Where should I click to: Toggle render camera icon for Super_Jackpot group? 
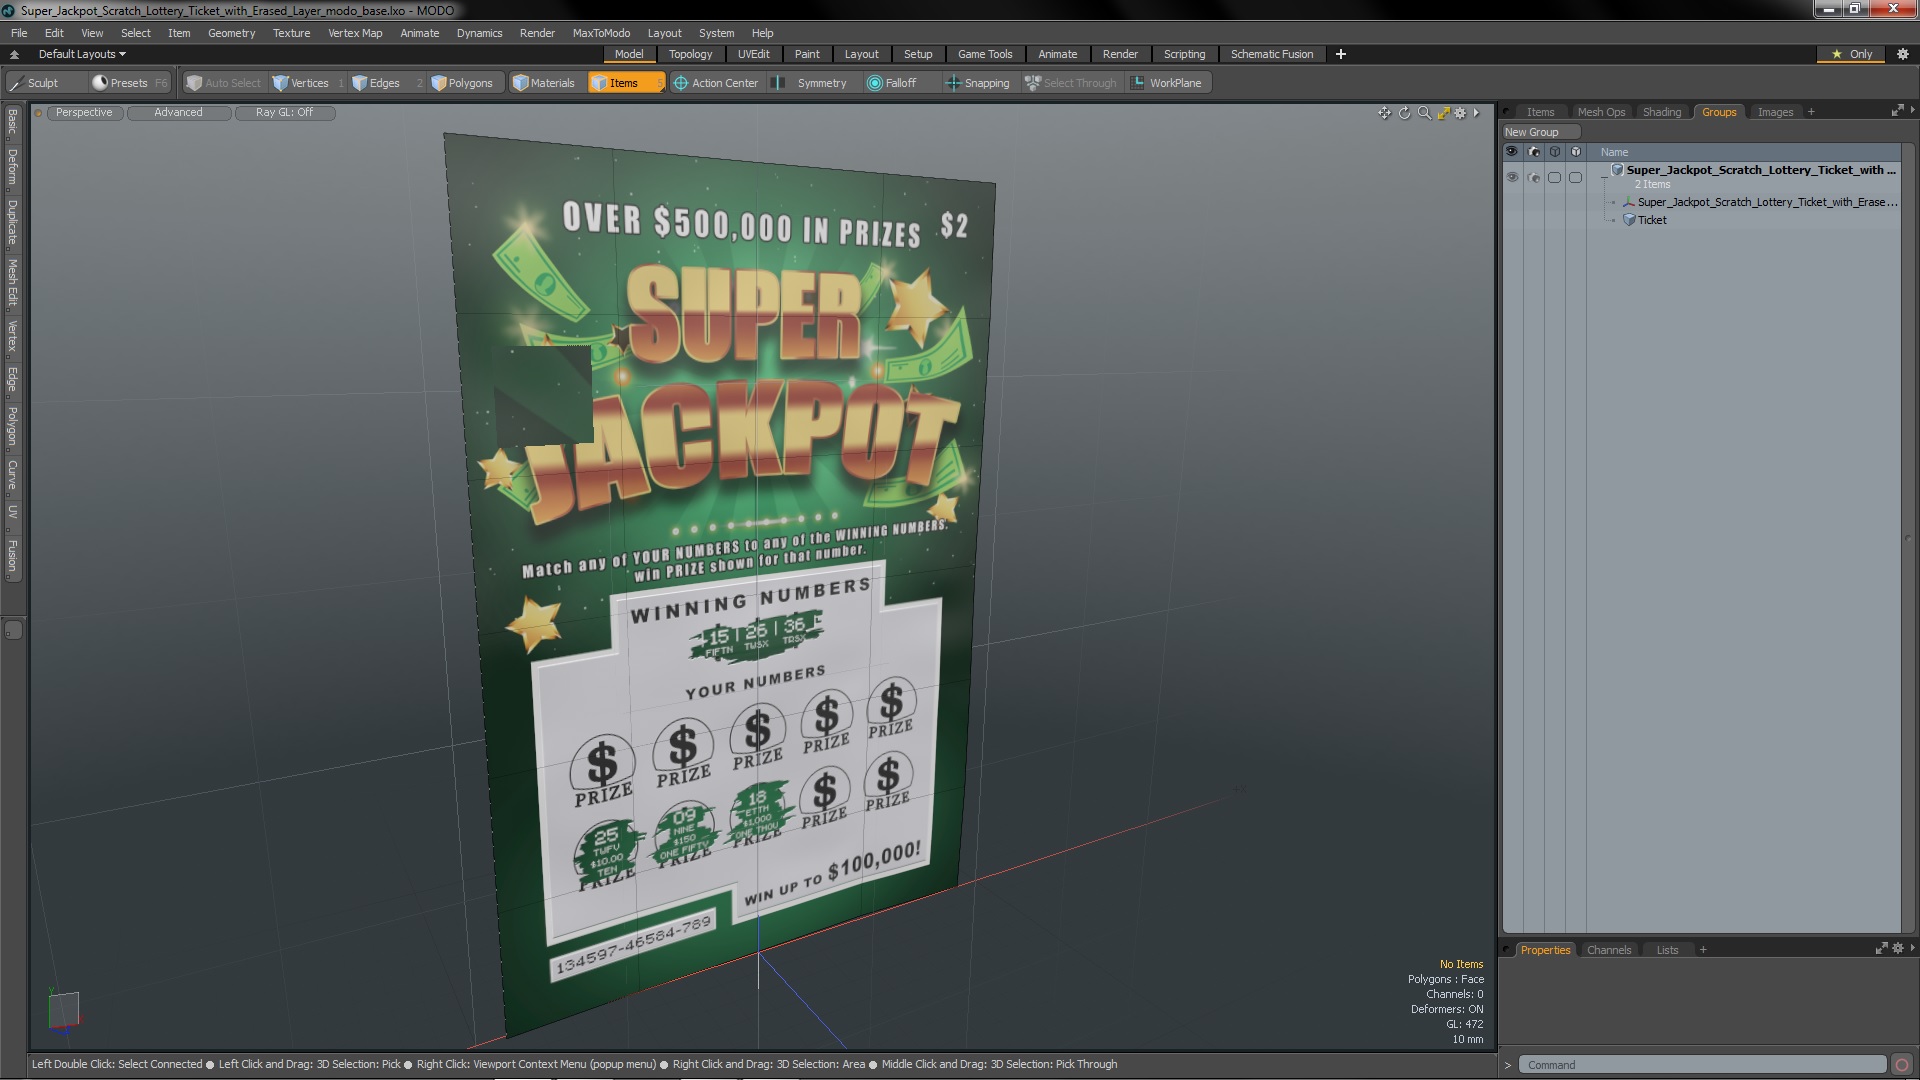[1534, 177]
